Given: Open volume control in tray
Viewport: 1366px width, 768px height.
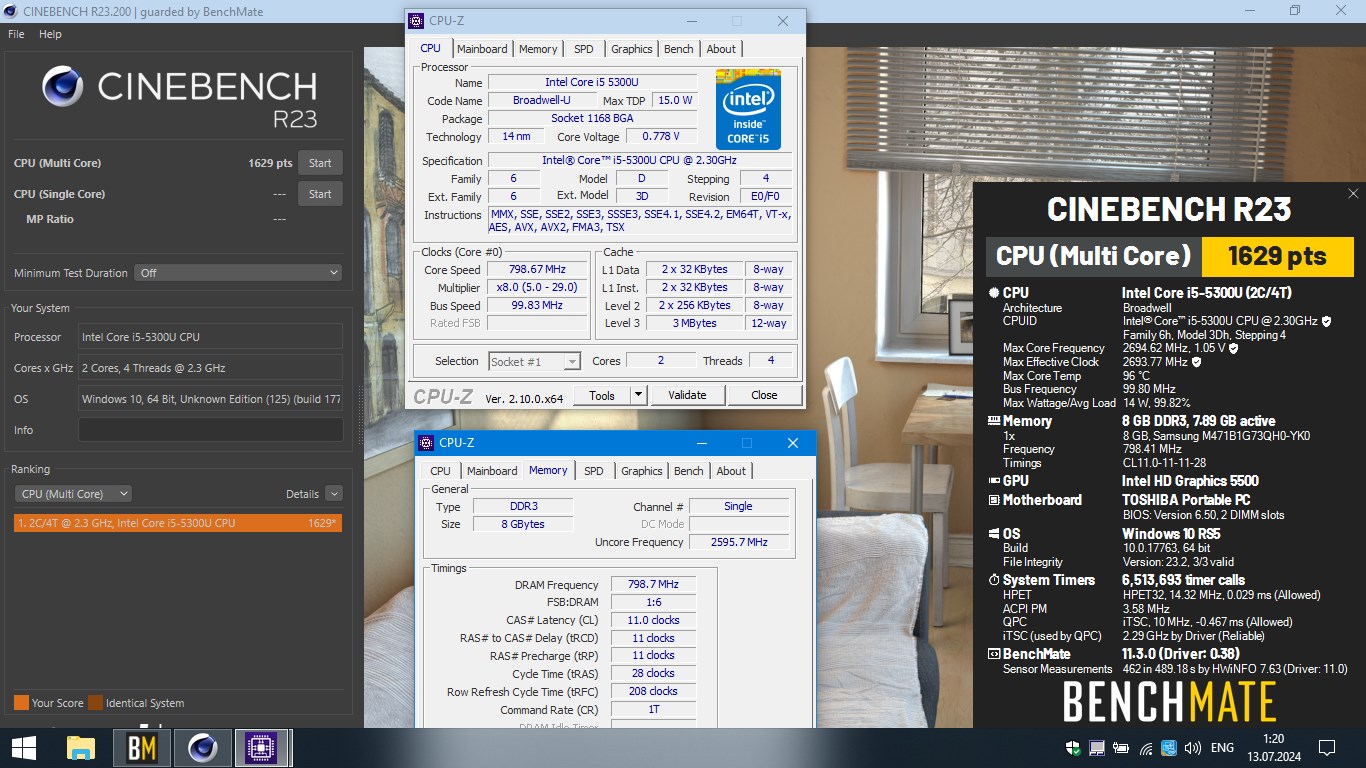Looking at the screenshot, I should coord(1192,748).
